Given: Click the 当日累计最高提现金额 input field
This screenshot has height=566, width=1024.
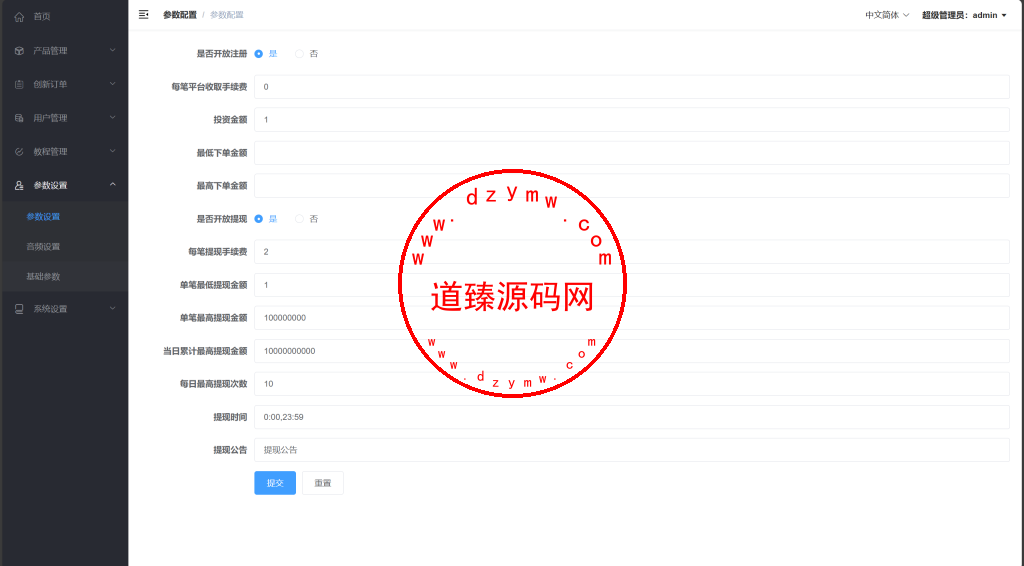Looking at the screenshot, I should tap(632, 351).
